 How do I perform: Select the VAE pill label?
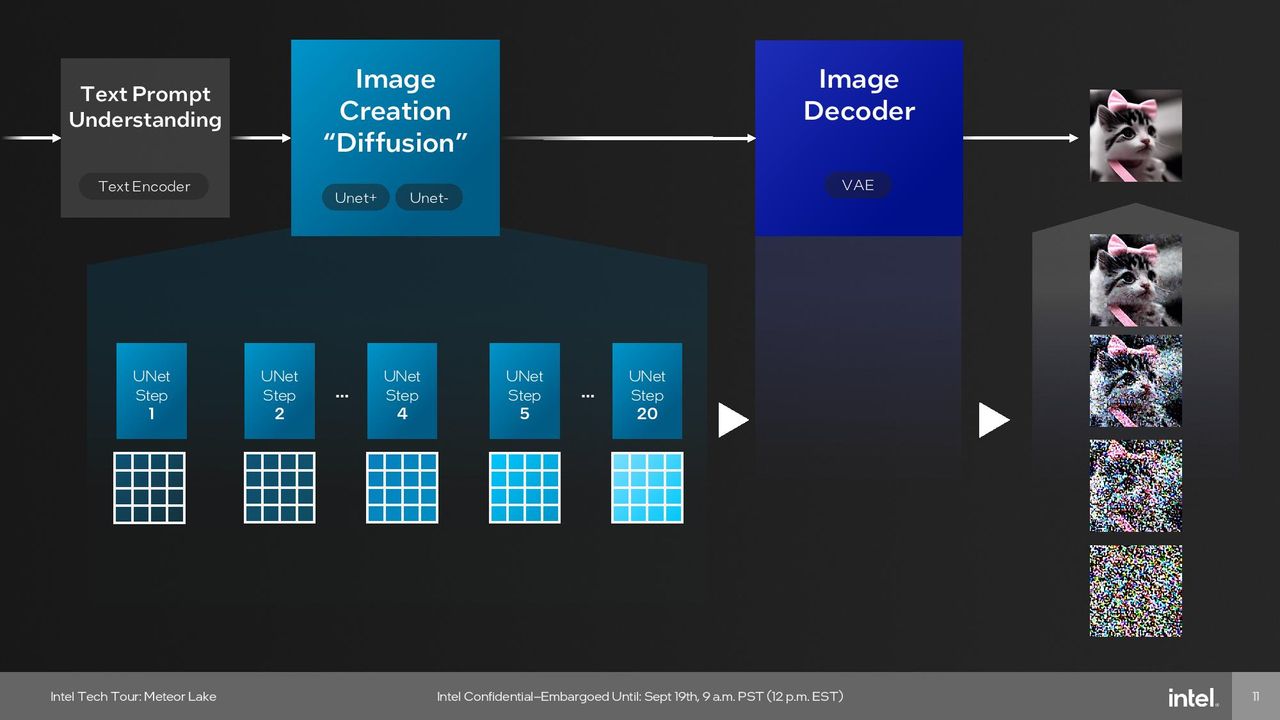(858, 185)
